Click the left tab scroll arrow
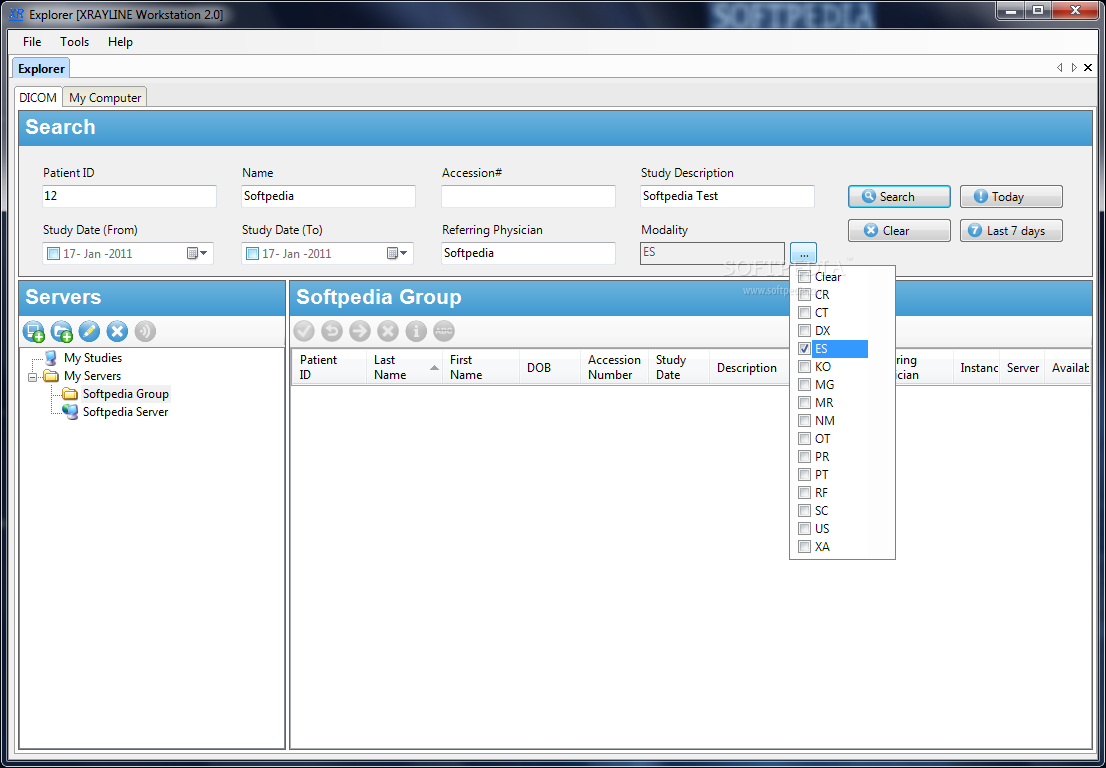The image size is (1106, 768). [1059, 68]
